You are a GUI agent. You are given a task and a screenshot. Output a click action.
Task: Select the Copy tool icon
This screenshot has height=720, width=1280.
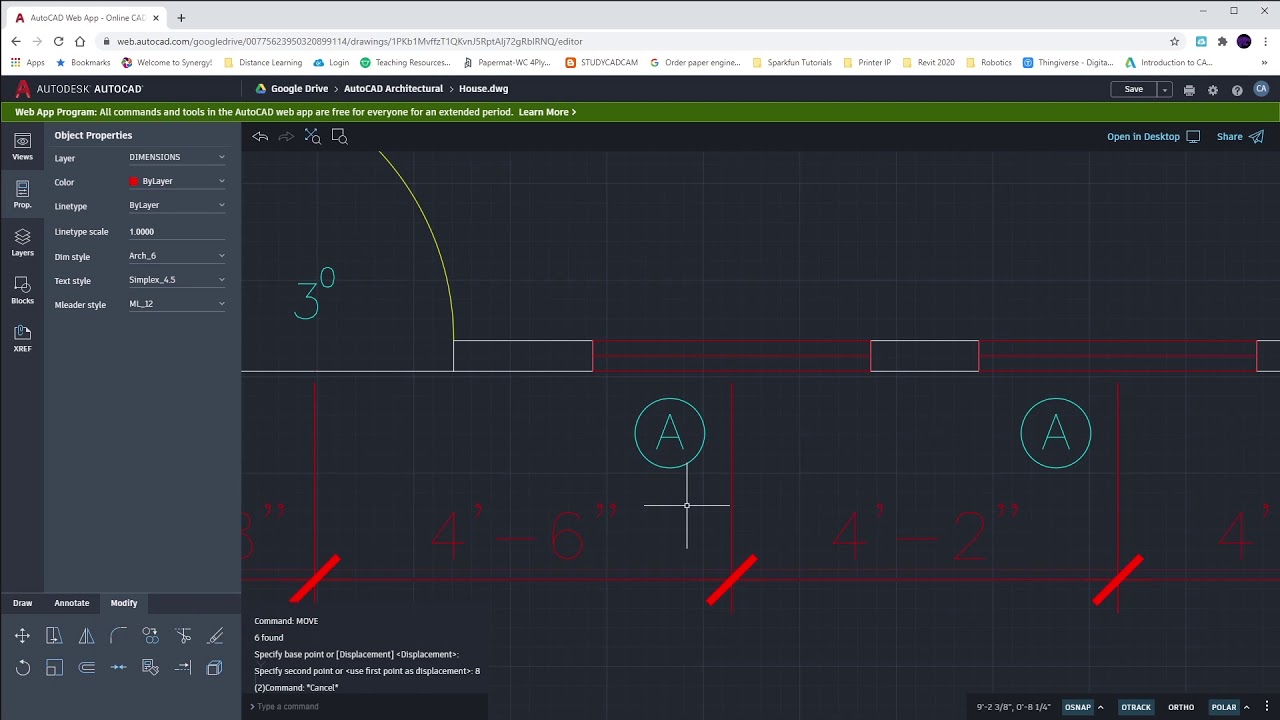(x=150, y=636)
